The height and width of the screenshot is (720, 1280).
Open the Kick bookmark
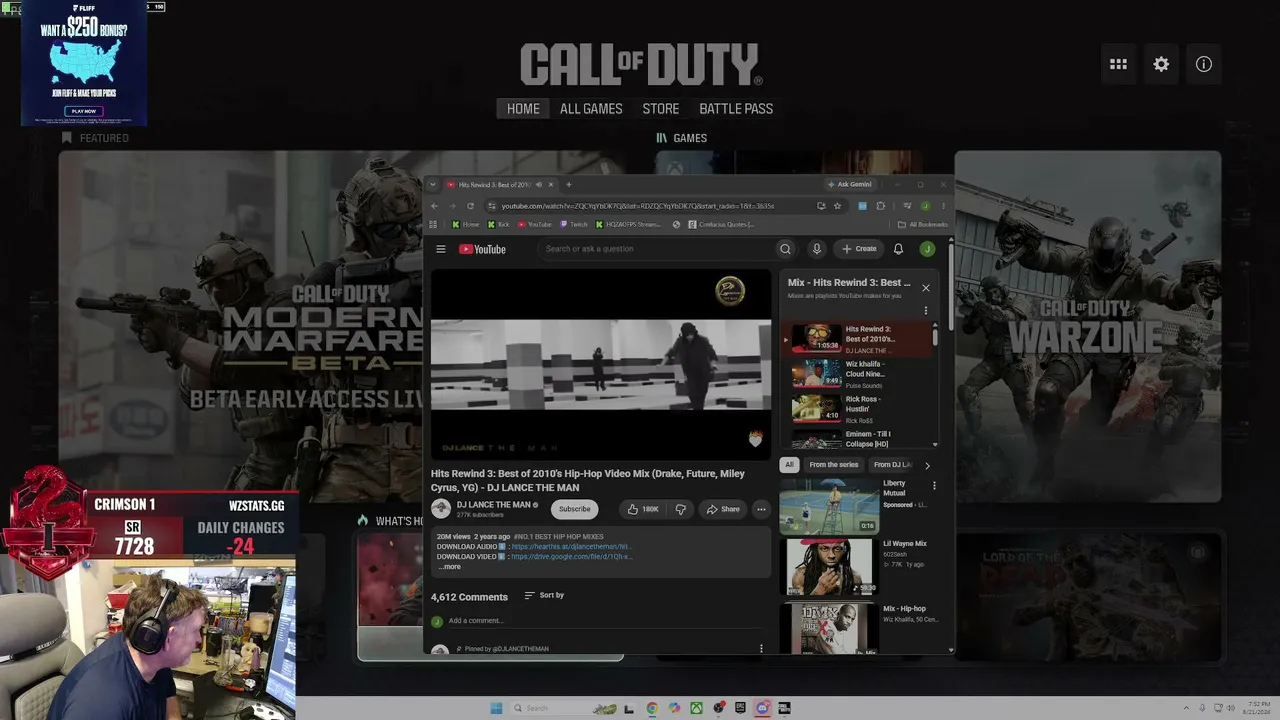497,224
